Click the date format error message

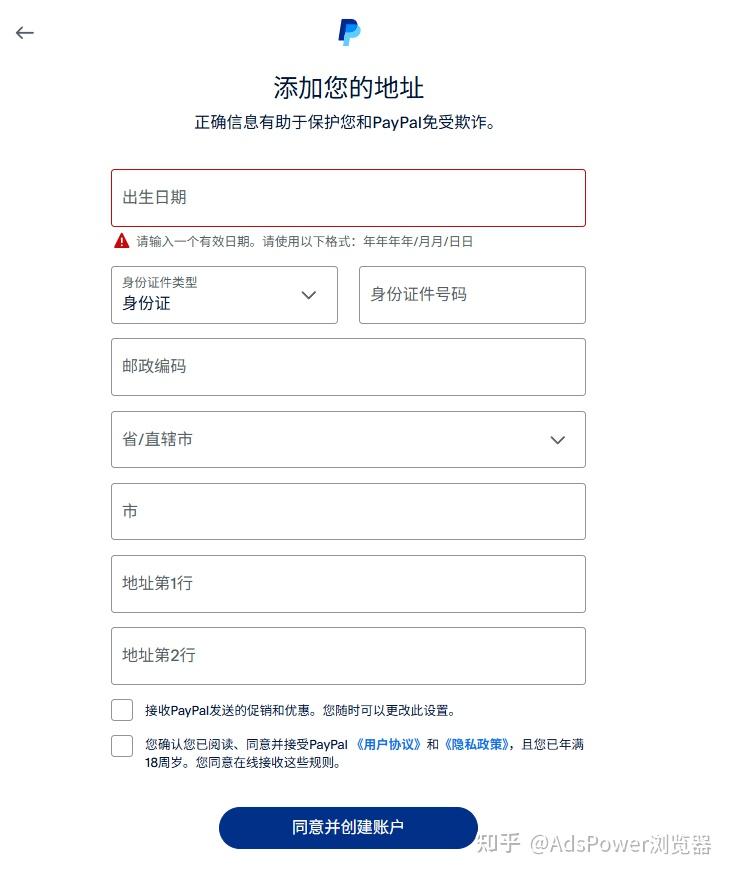pyautogui.click(x=305, y=242)
